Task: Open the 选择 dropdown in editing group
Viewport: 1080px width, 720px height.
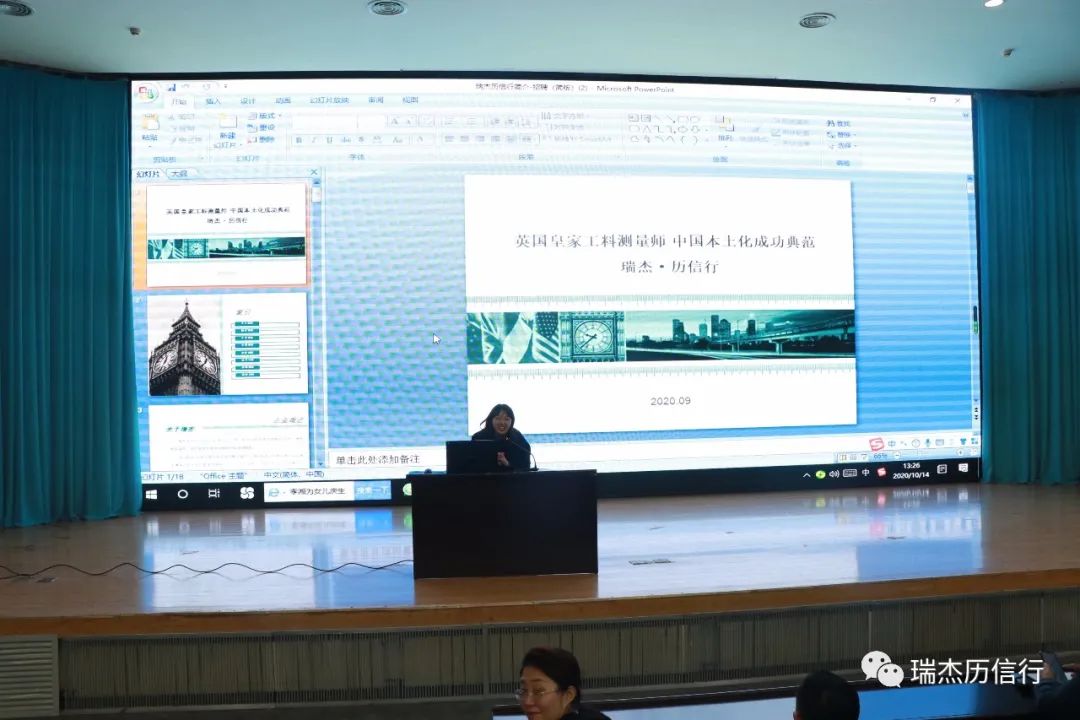Action: point(842,146)
